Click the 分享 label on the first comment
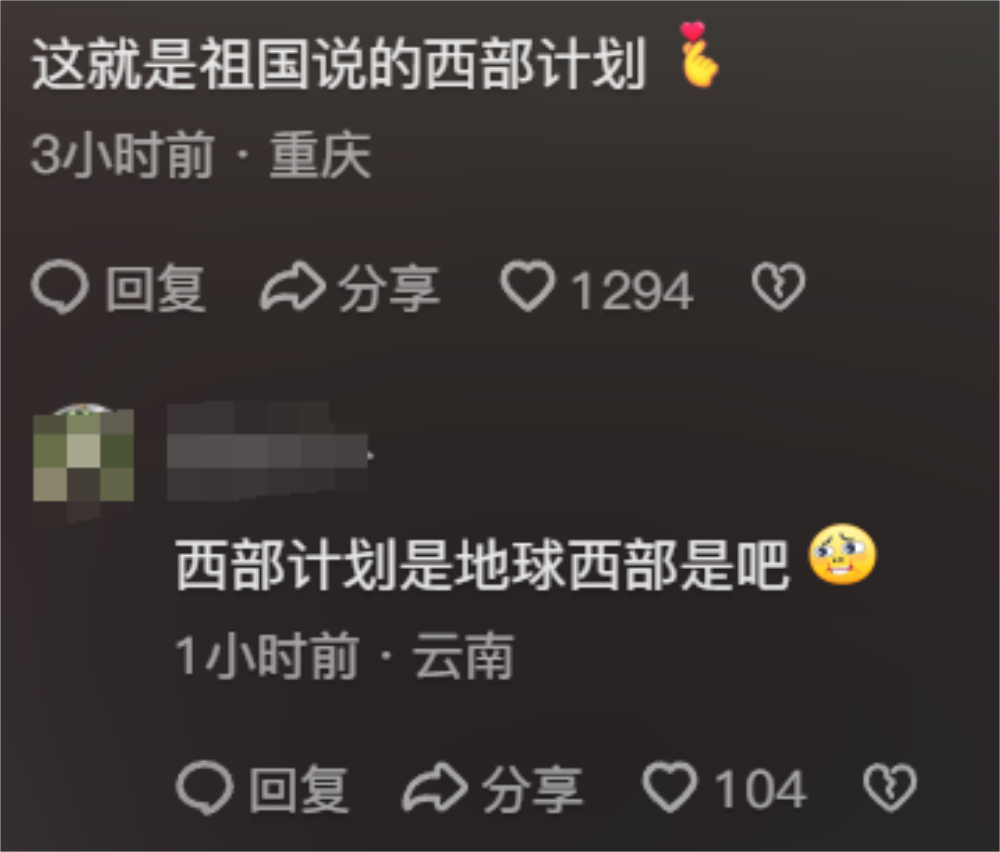Viewport: 1000px width, 852px height. tap(388, 289)
